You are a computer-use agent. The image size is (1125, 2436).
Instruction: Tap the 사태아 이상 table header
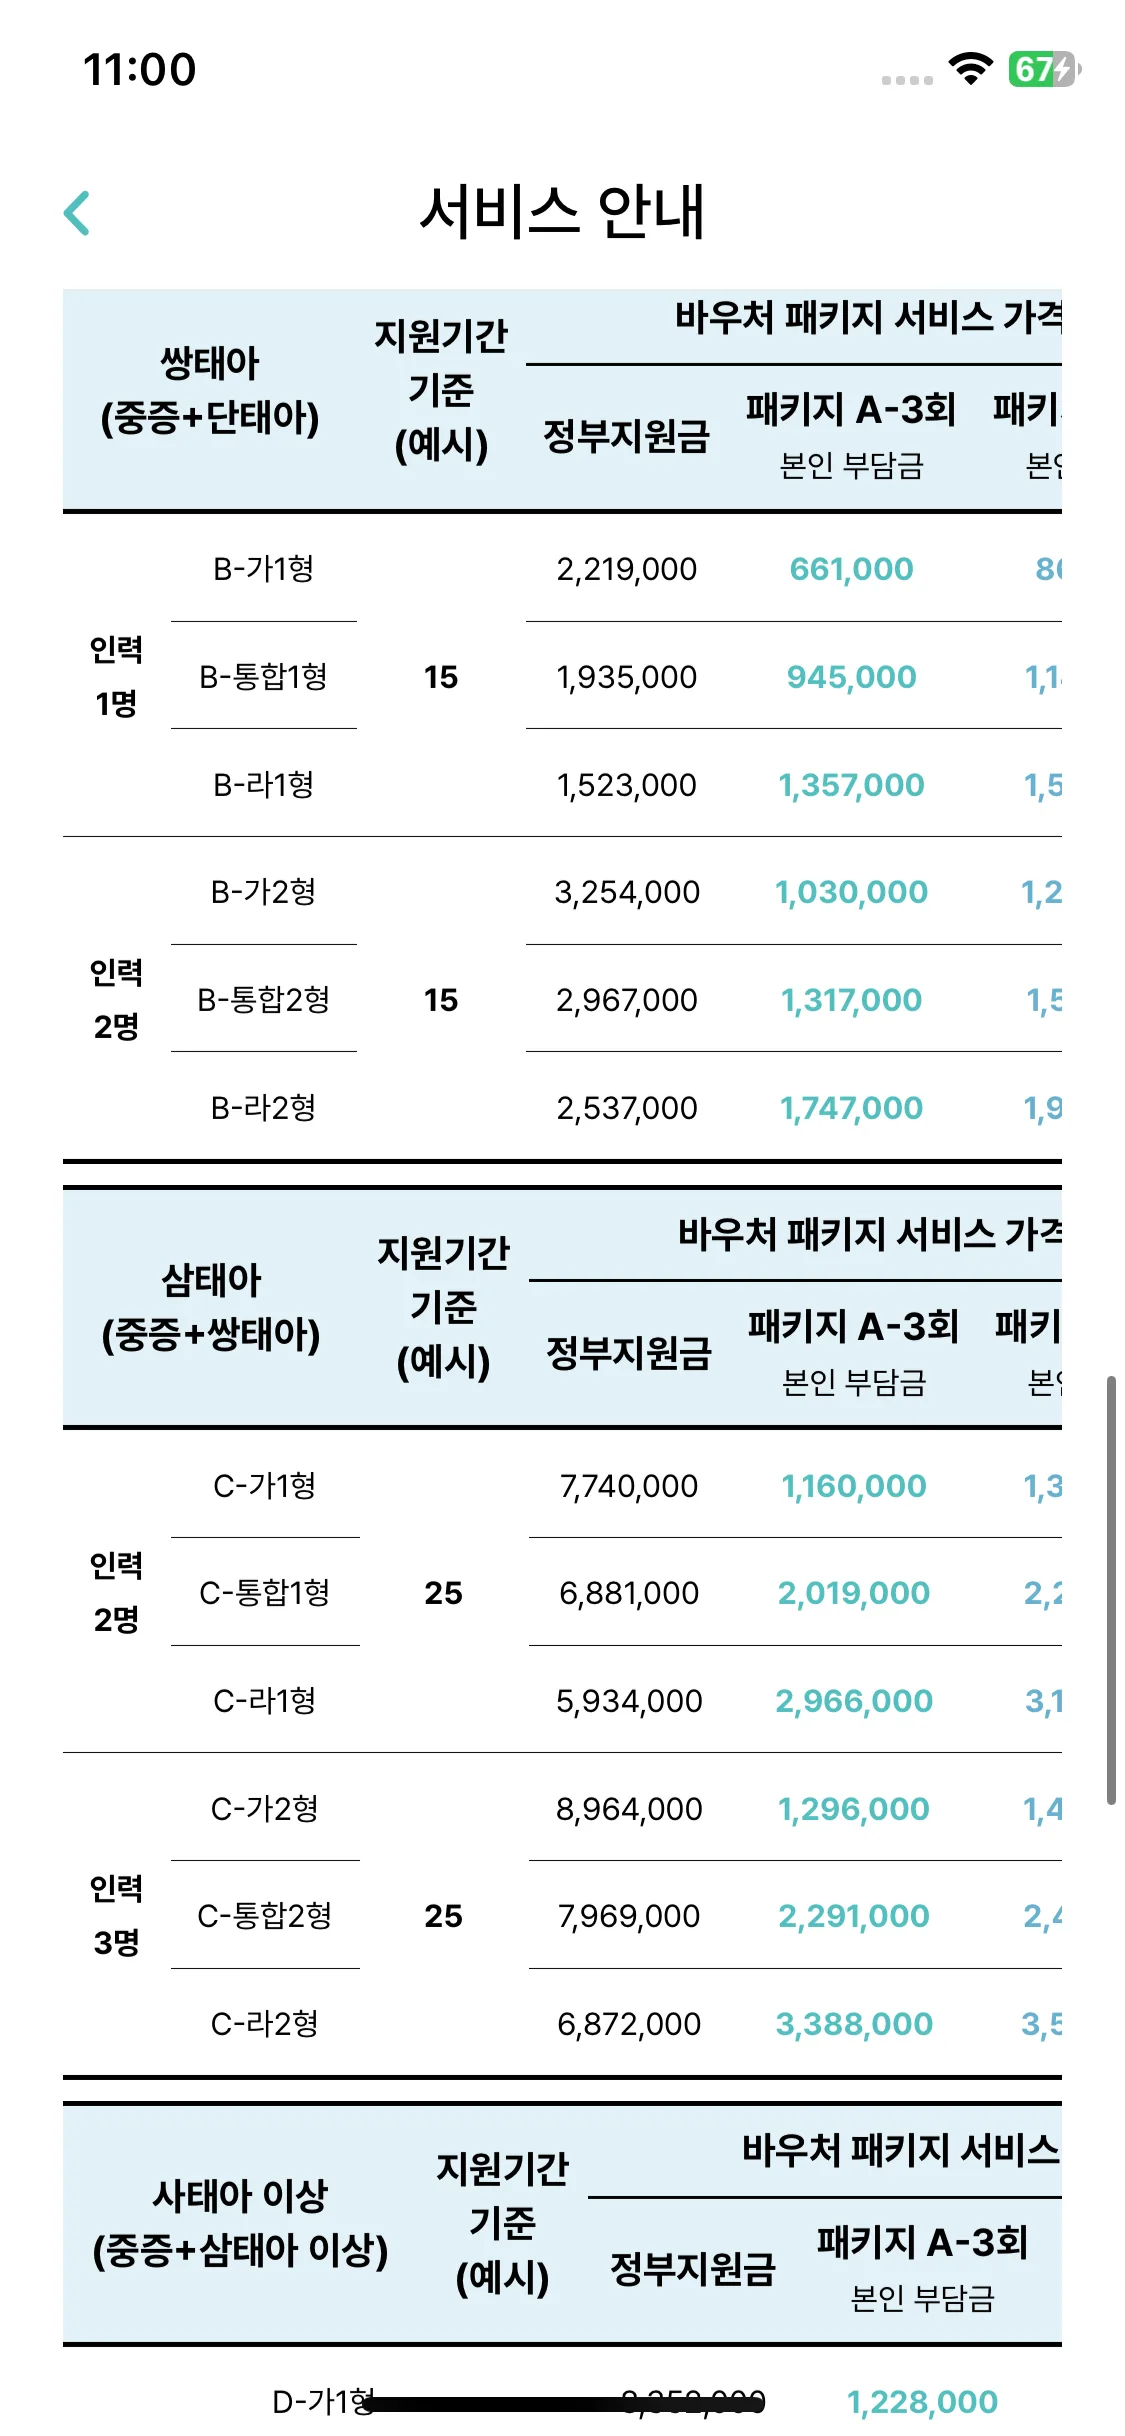[x=240, y=2224]
